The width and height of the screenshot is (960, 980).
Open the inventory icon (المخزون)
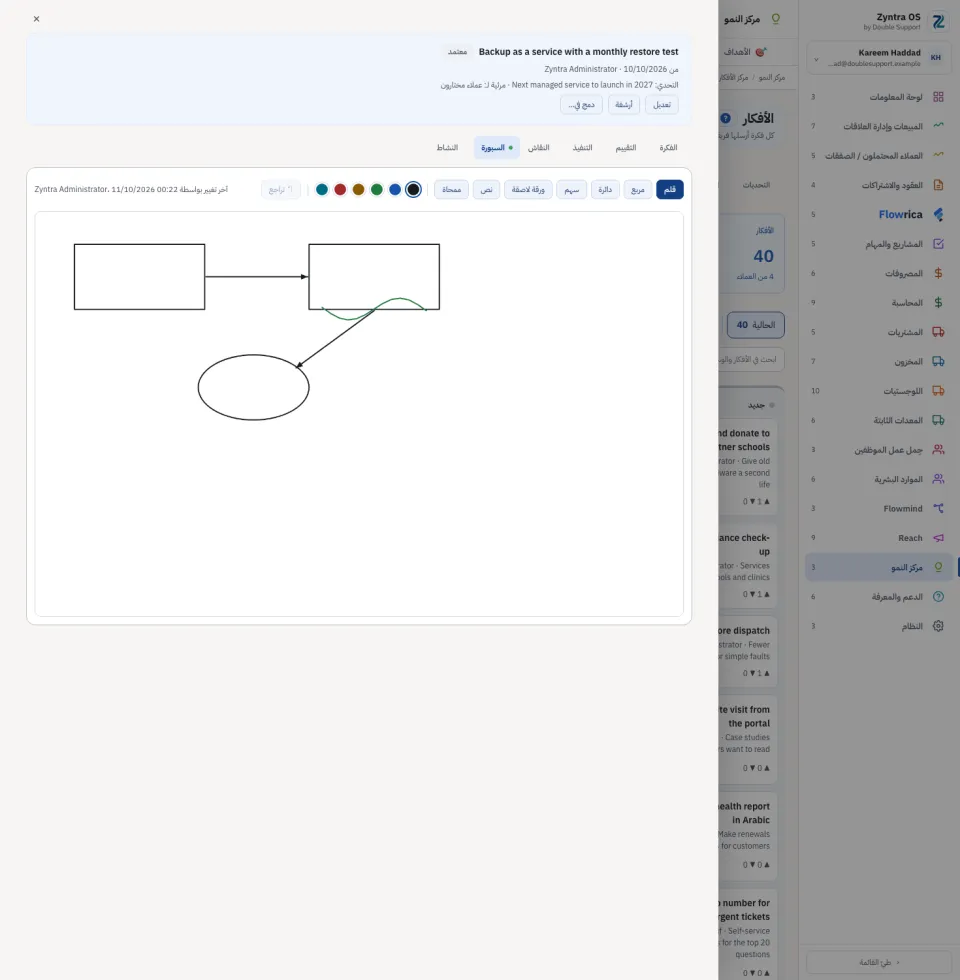tap(938, 361)
